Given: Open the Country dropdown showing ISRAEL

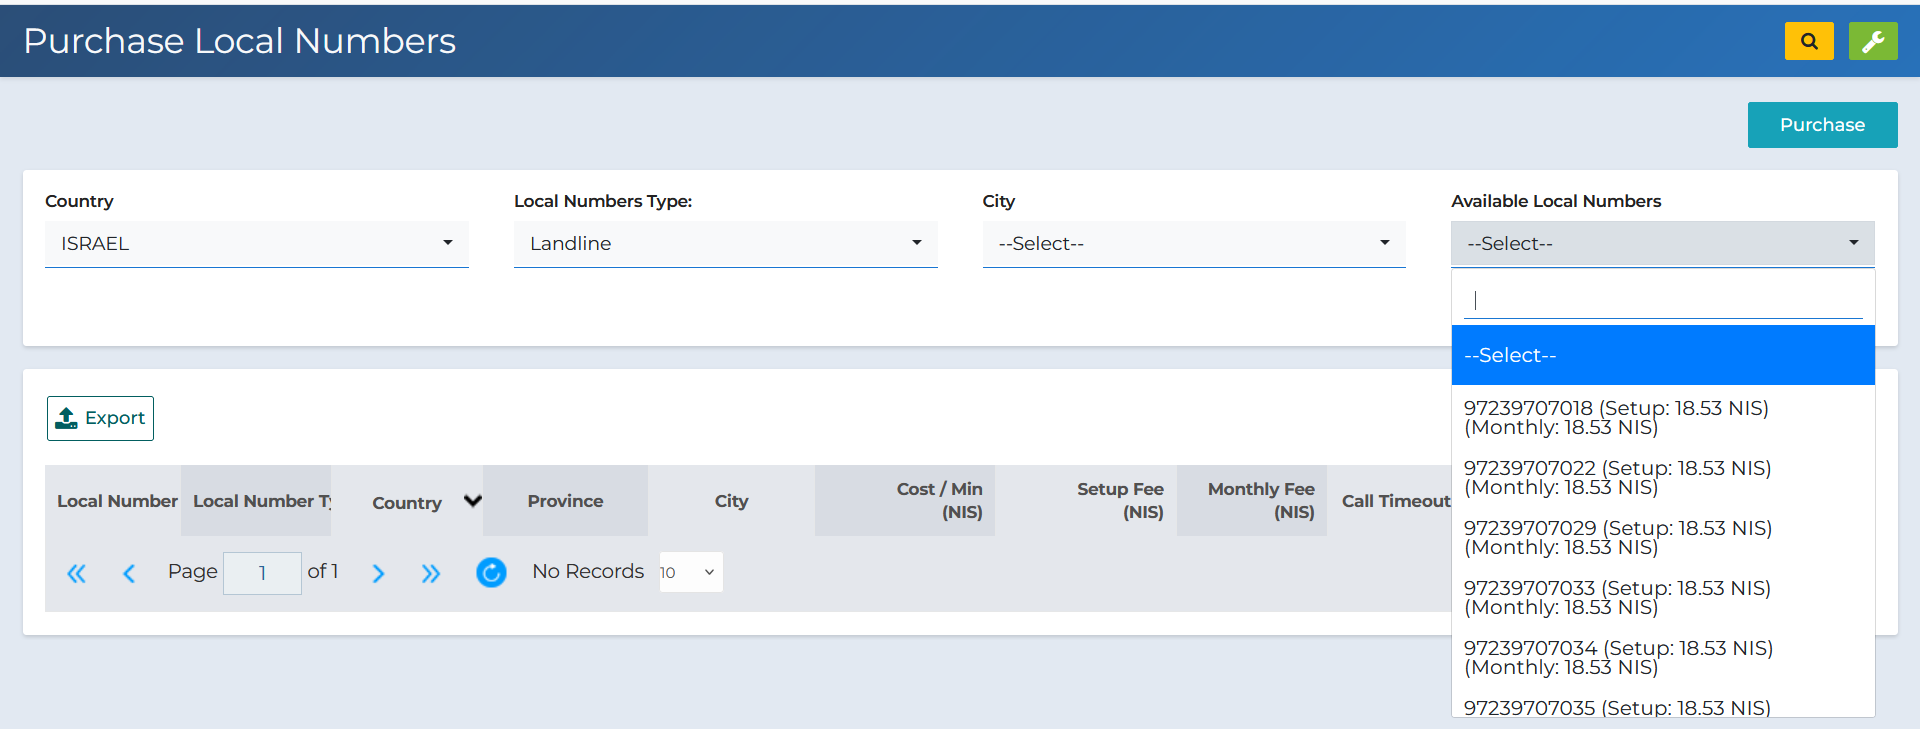Looking at the screenshot, I should [x=257, y=244].
